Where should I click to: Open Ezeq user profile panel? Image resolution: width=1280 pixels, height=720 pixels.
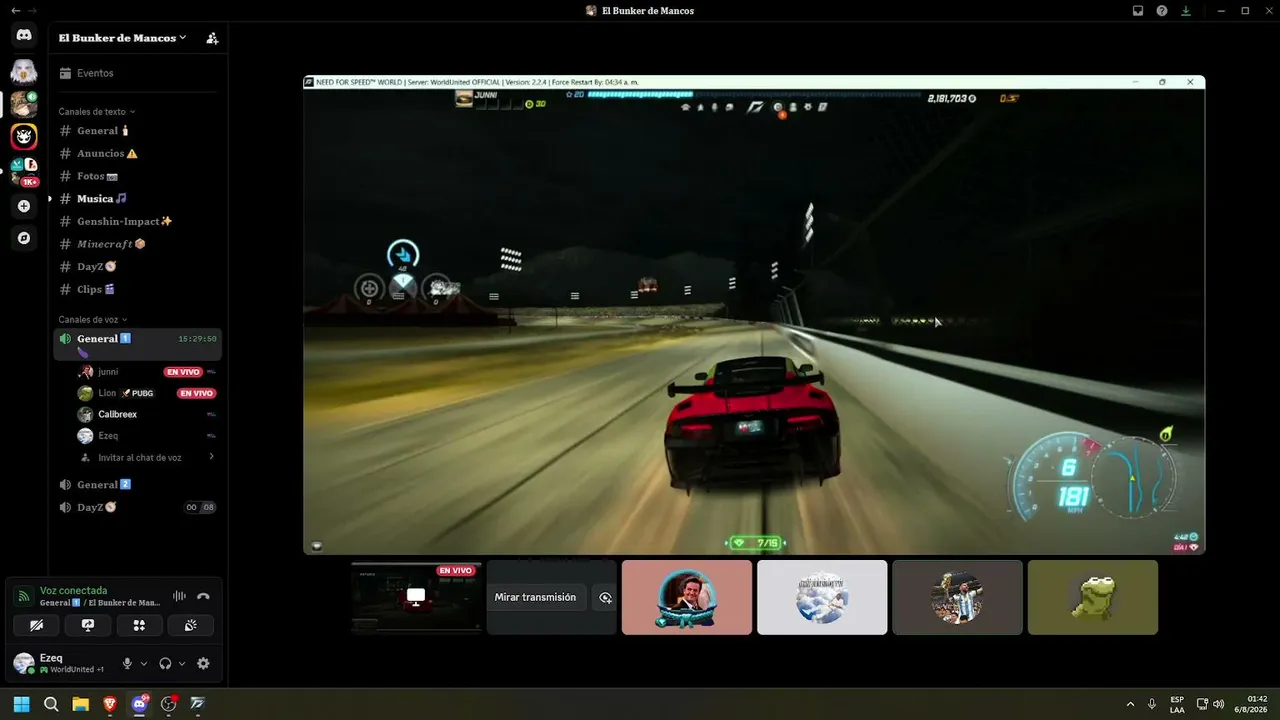[x=61, y=663]
